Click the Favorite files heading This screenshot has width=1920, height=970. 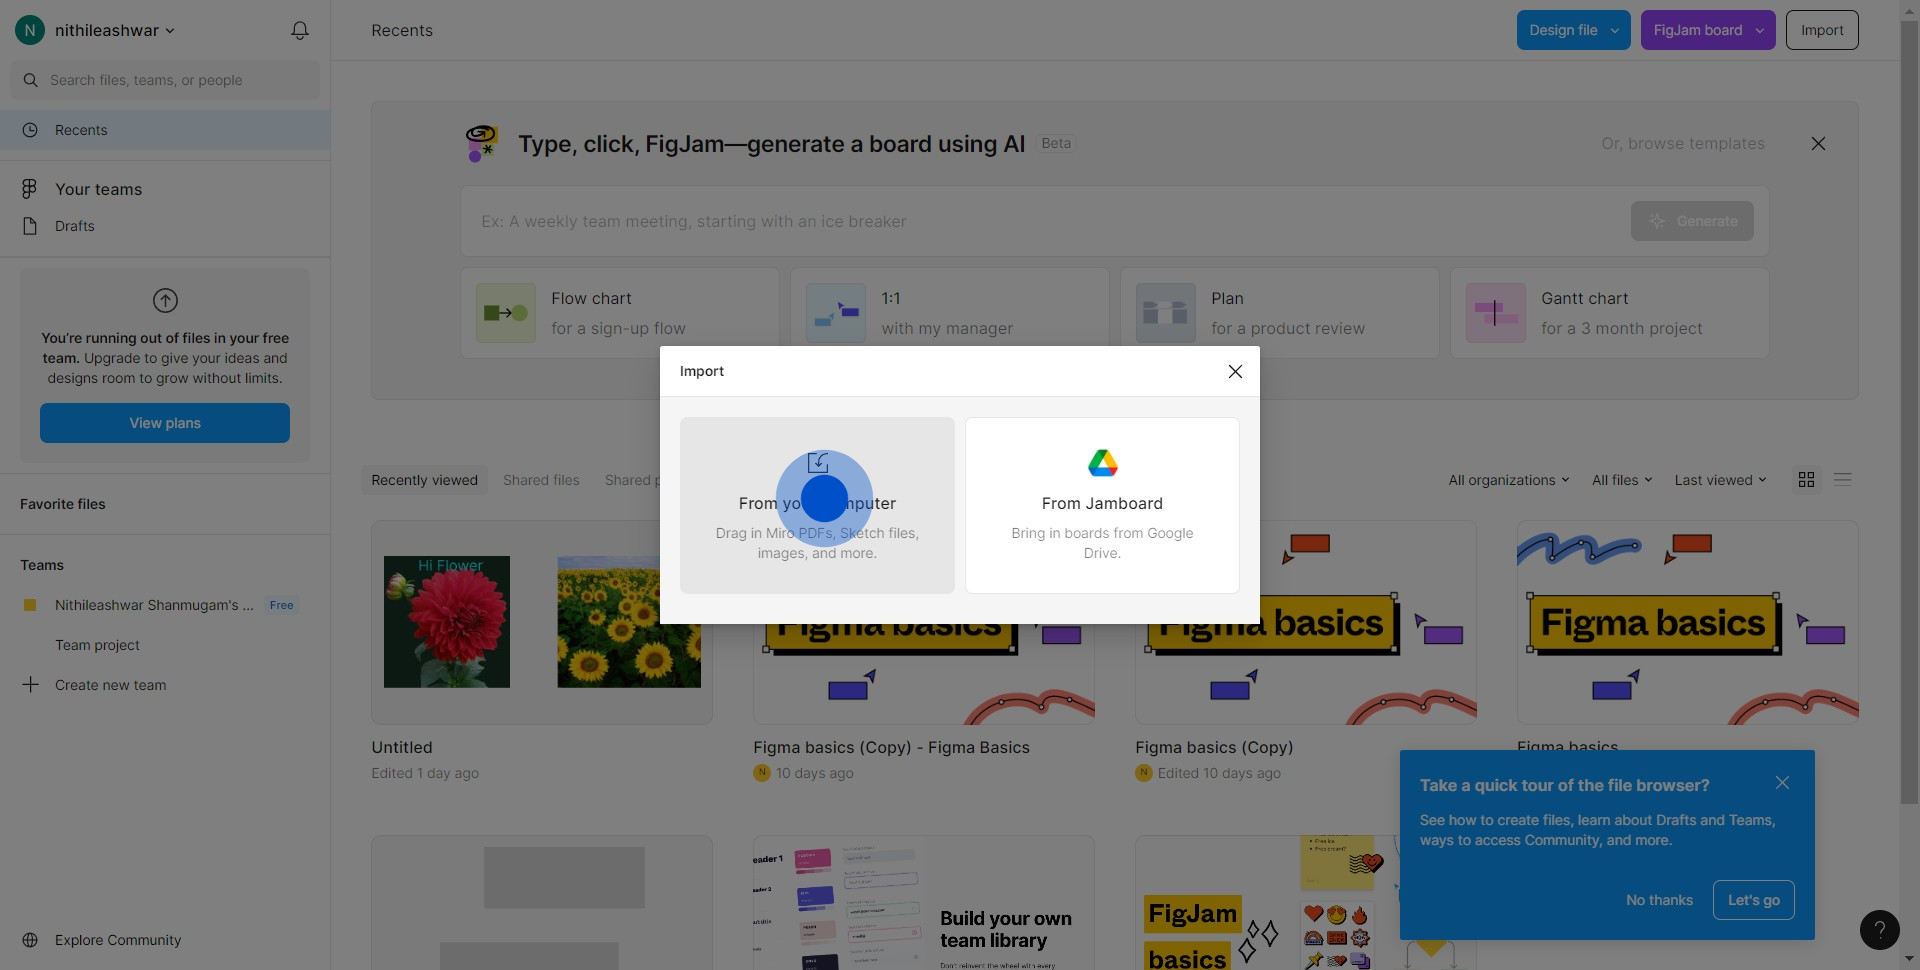(x=62, y=504)
